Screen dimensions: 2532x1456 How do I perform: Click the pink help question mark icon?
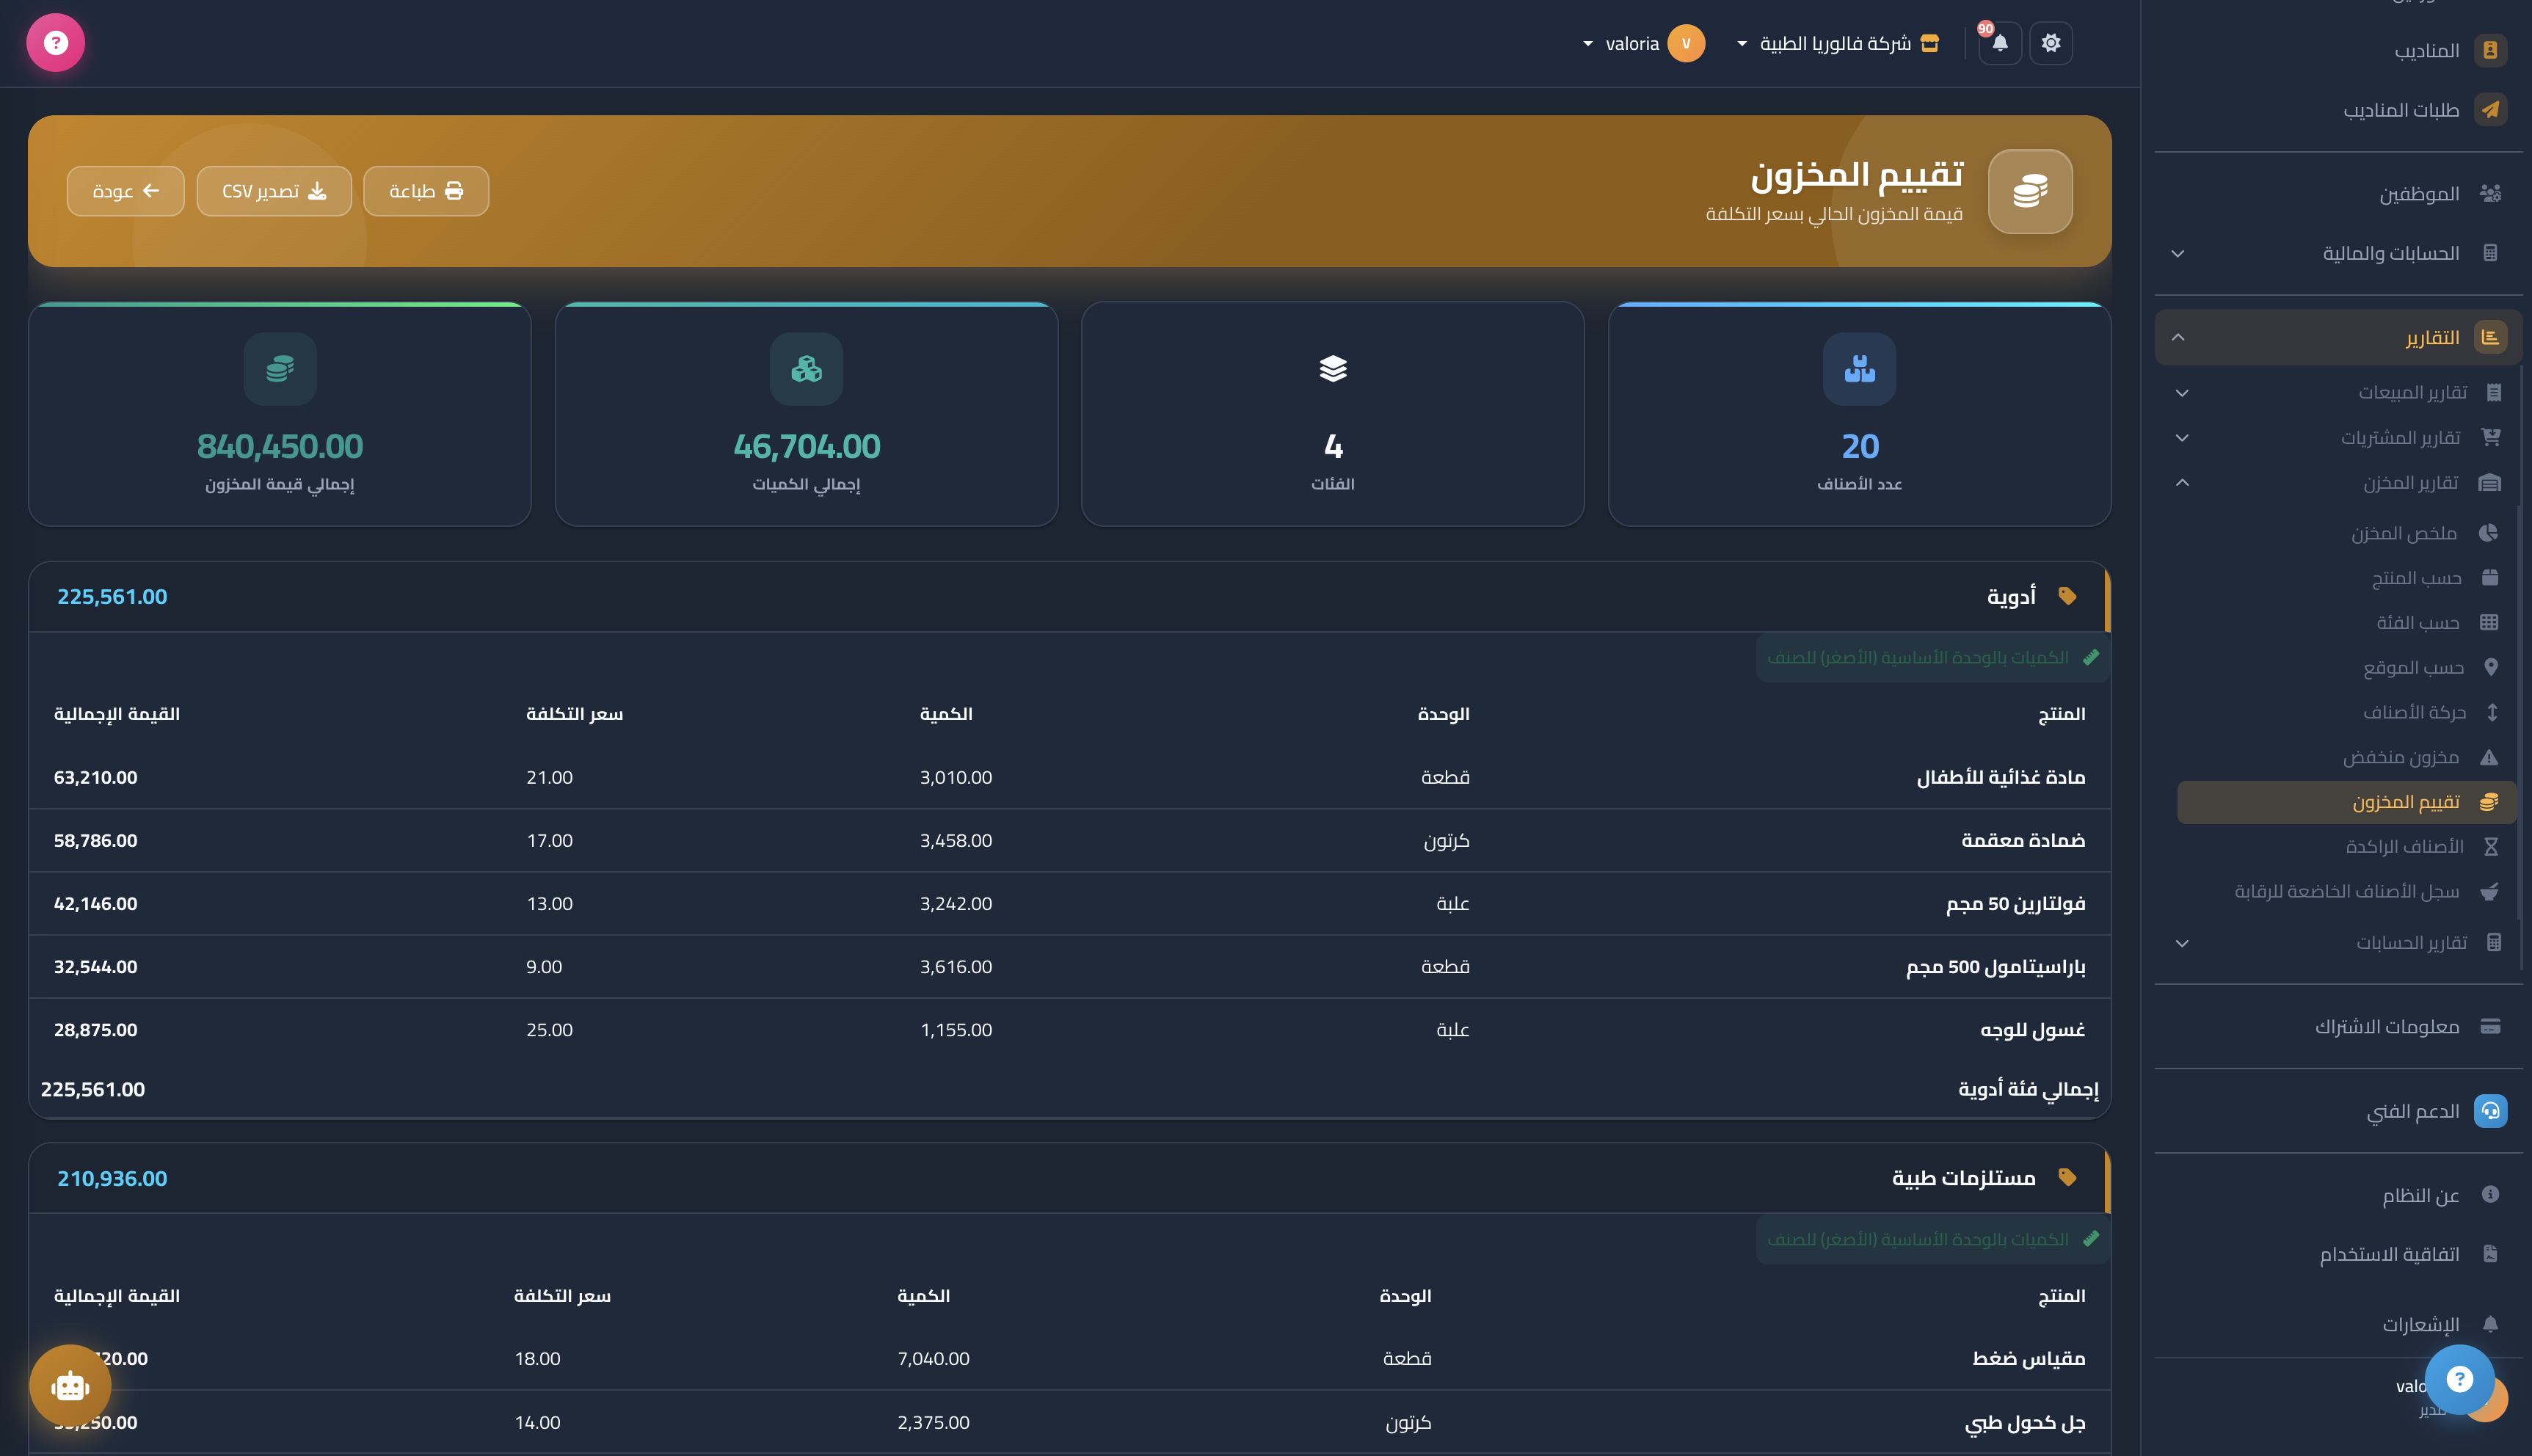pyautogui.click(x=56, y=43)
